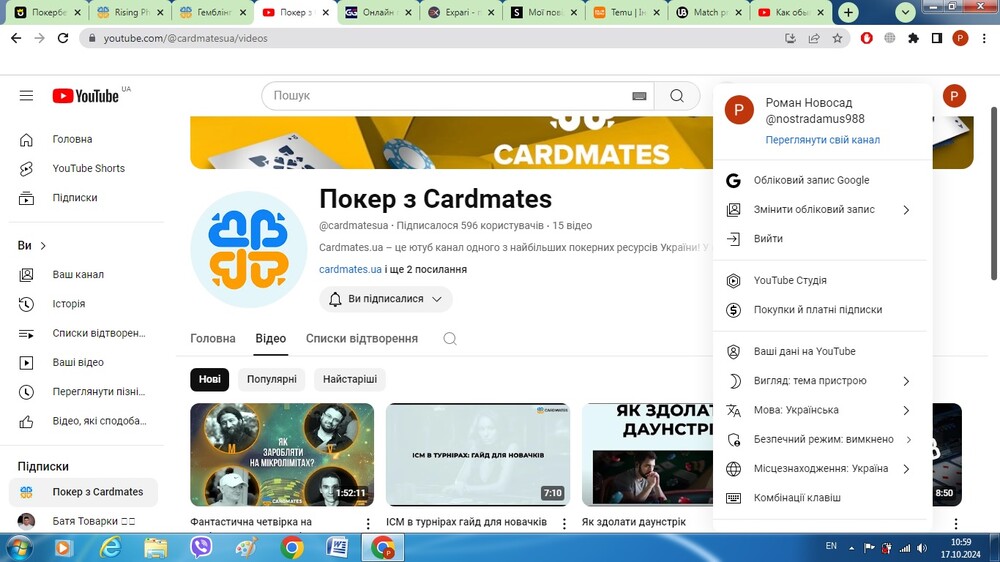
Task: Open Історія in the sidebar
Action: (86, 304)
